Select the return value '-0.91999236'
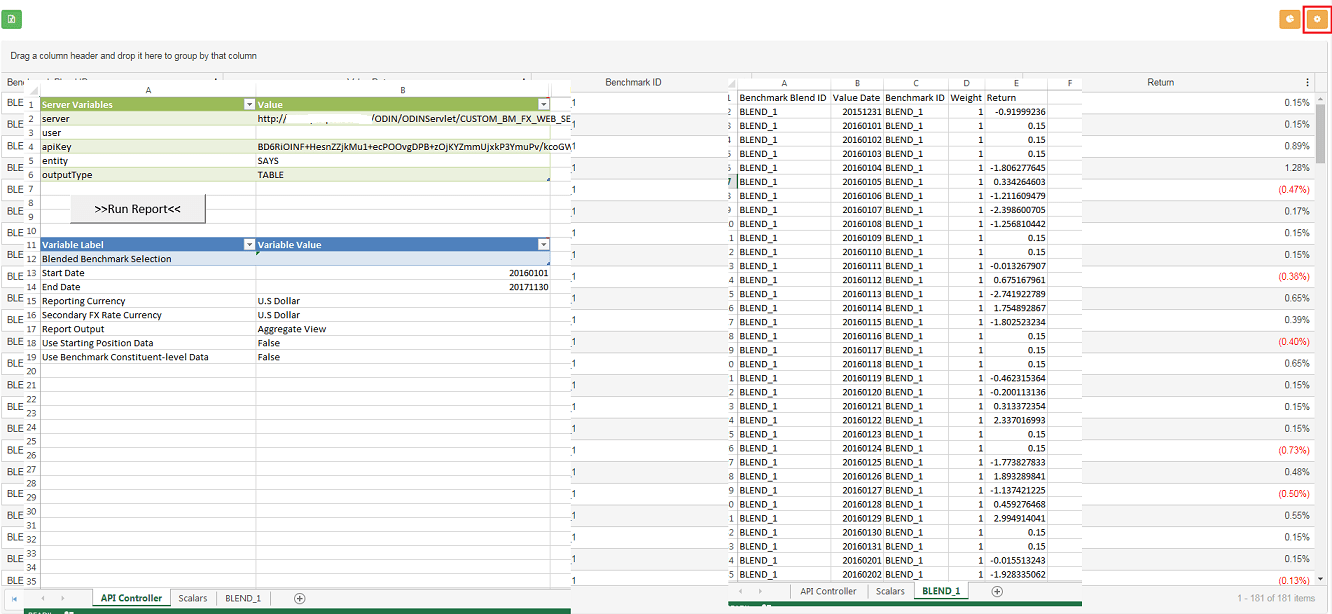1332x614 pixels. (1016, 112)
